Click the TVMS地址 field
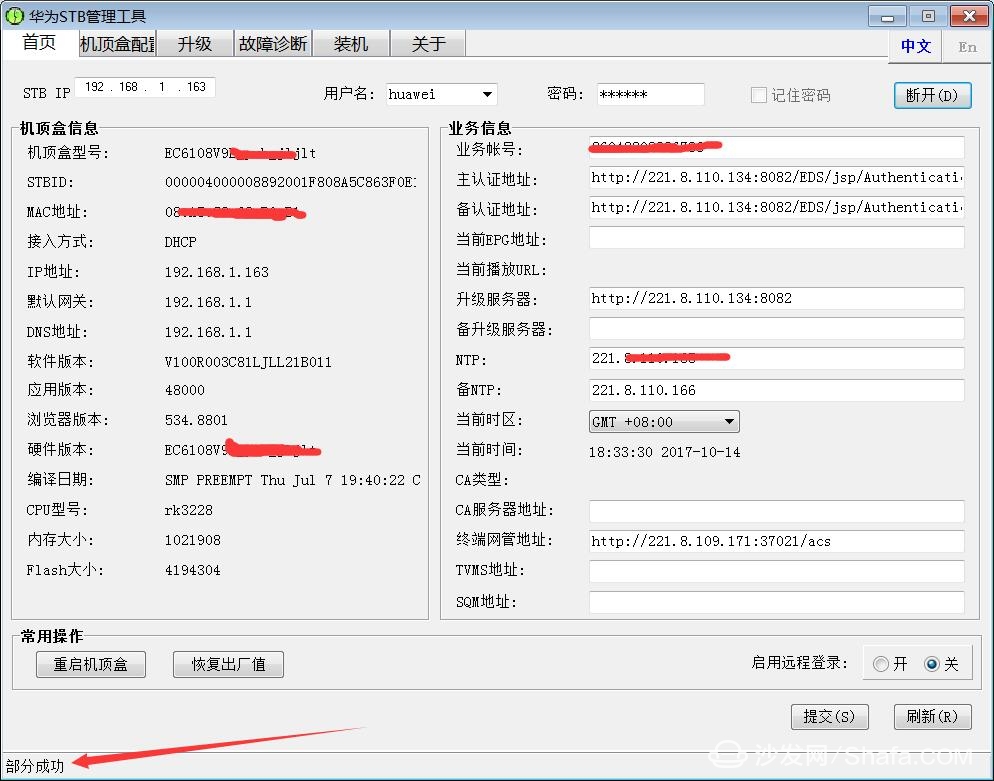 pos(777,571)
